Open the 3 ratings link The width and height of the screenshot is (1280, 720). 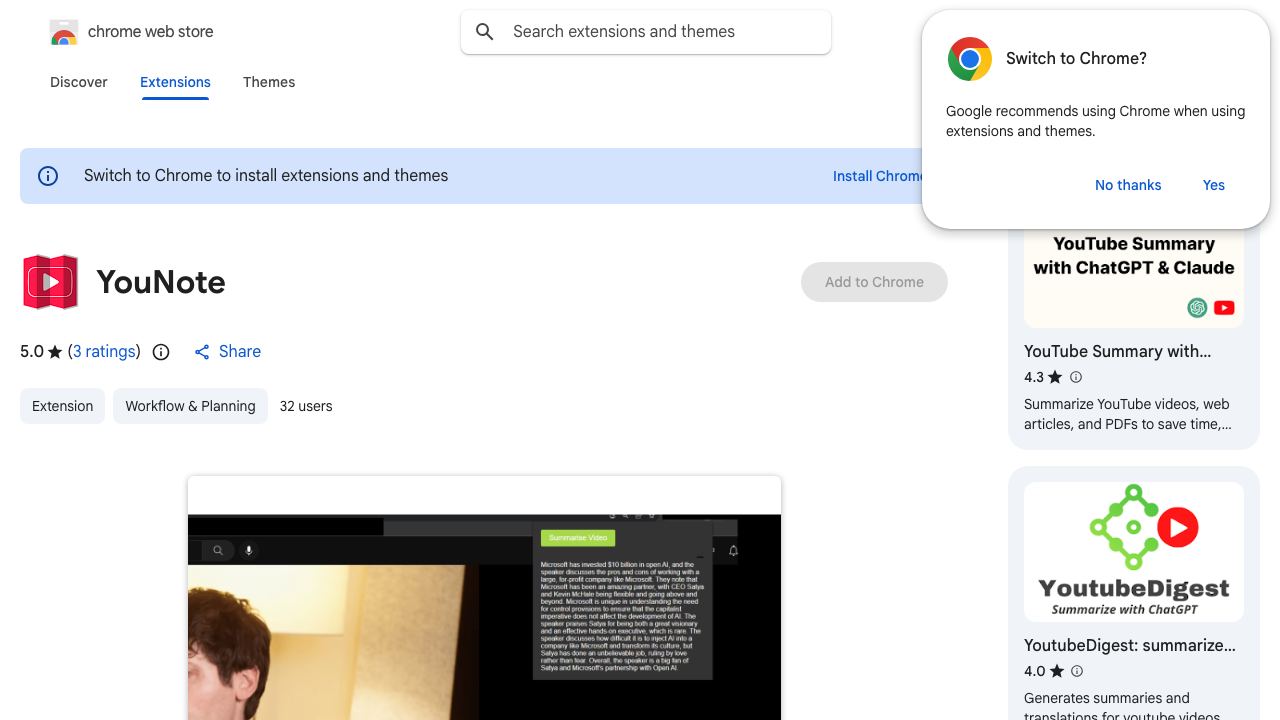pos(104,351)
